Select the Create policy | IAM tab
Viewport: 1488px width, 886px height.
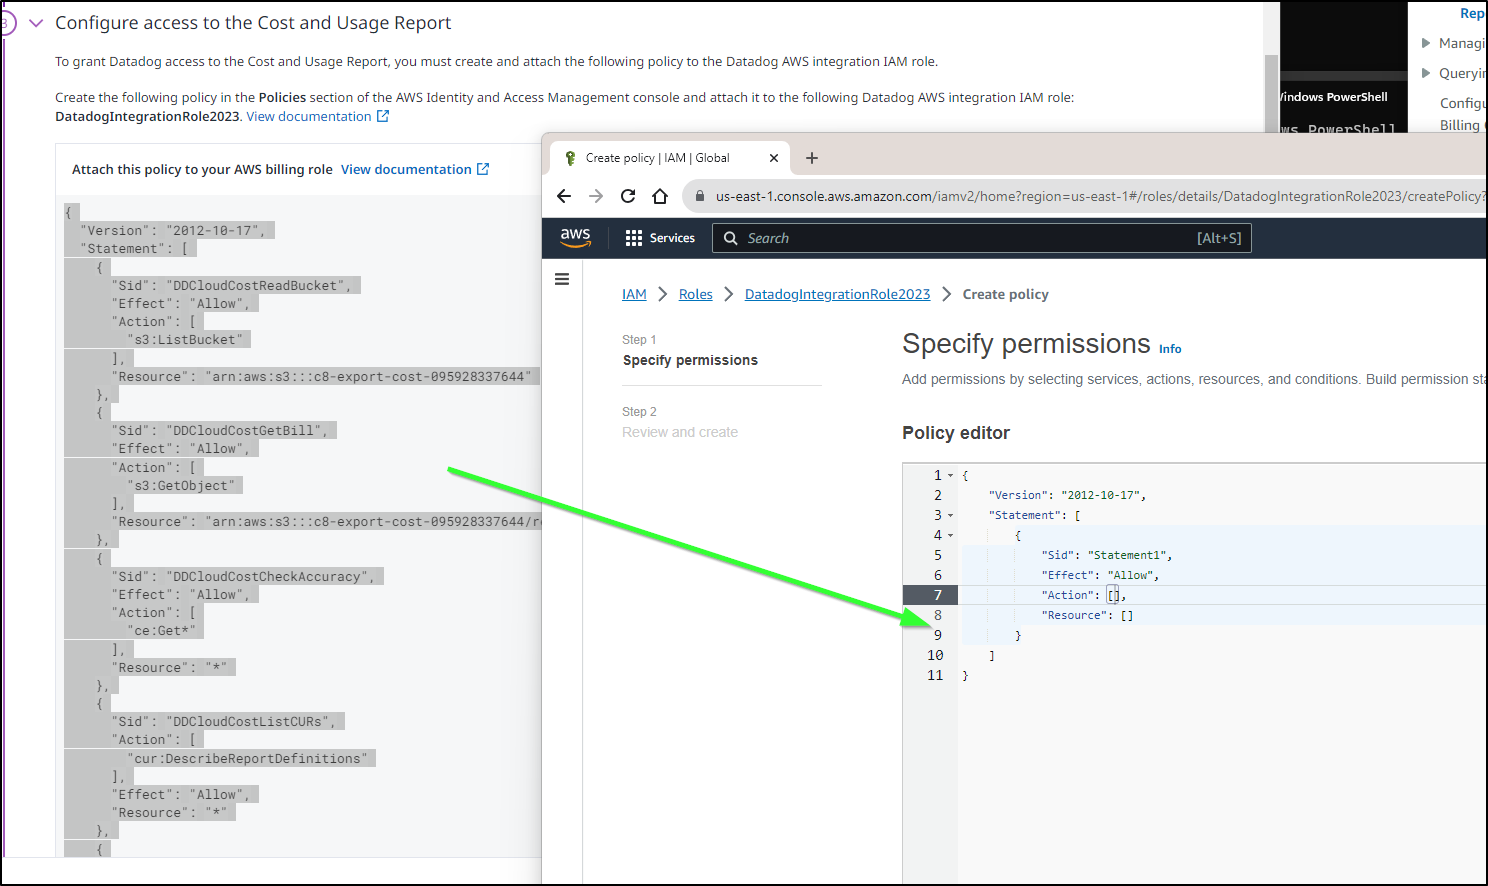click(670, 158)
